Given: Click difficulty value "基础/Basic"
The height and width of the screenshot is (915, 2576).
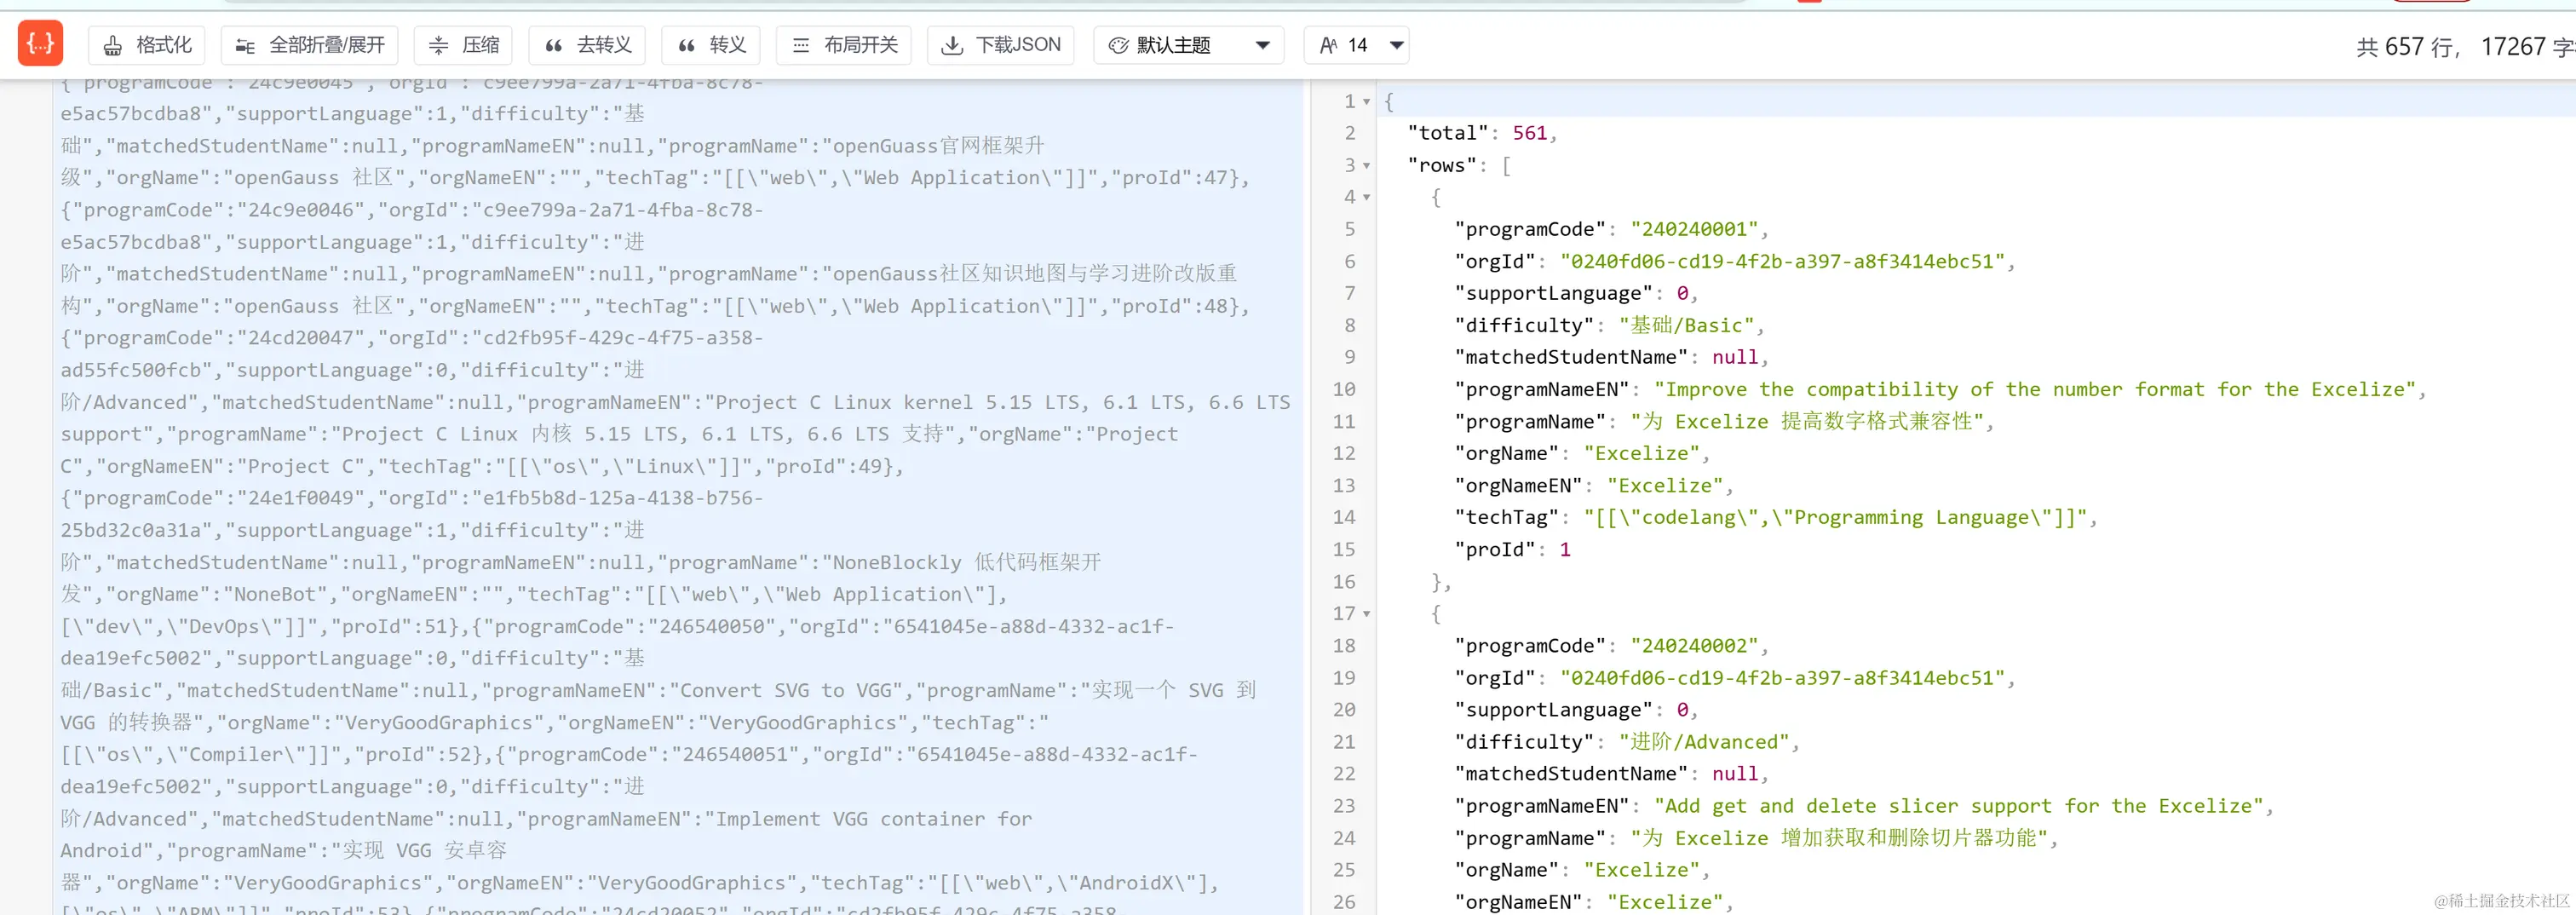Looking at the screenshot, I should click(1686, 325).
